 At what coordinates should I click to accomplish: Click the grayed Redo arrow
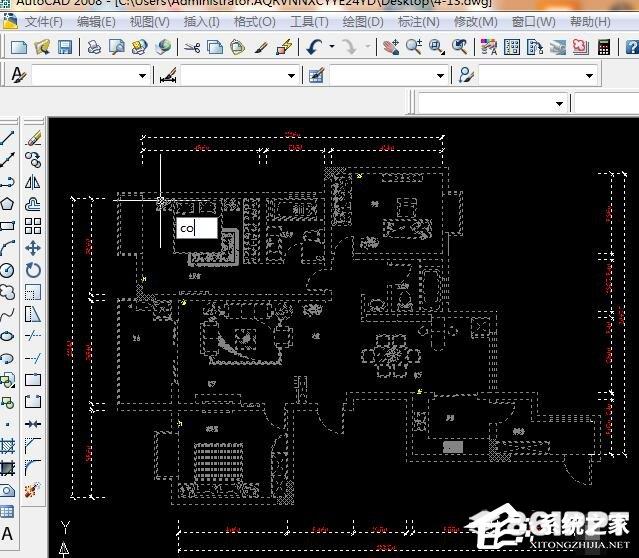[x=349, y=47]
